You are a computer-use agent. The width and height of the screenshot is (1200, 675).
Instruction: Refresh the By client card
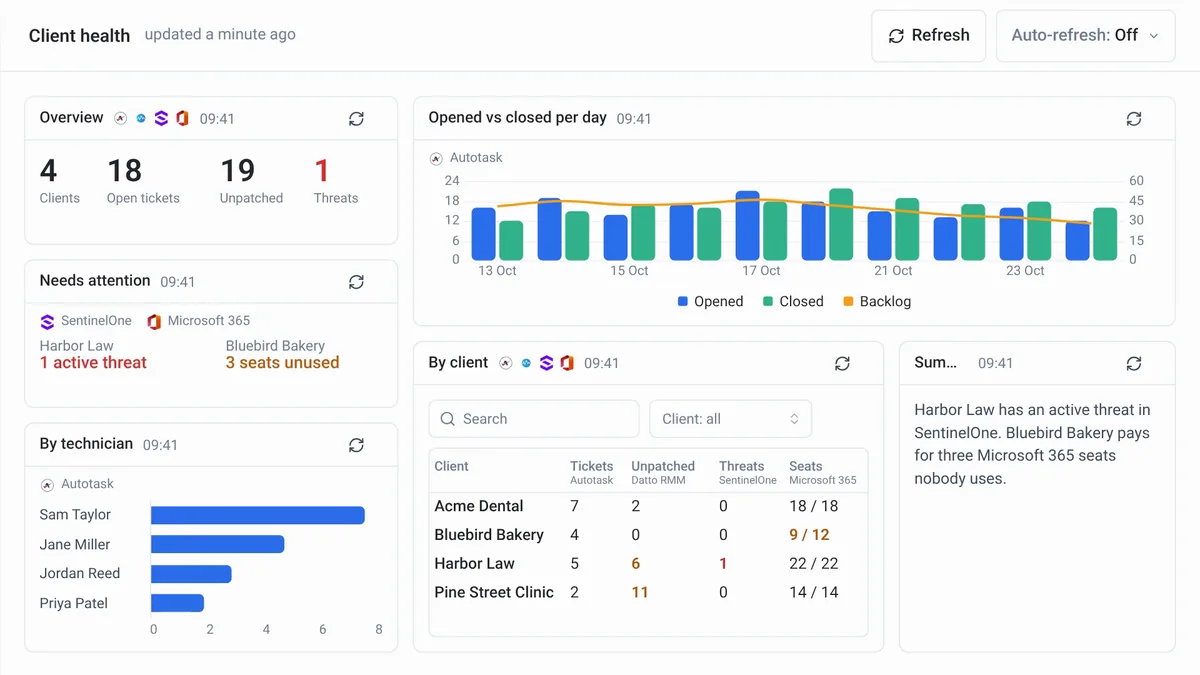click(x=842, y=364)
